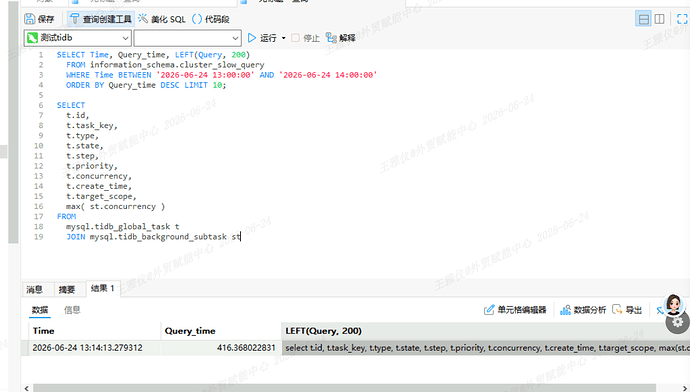
Task: Select the 信息 info sub-tab
Action: [72, 310]
